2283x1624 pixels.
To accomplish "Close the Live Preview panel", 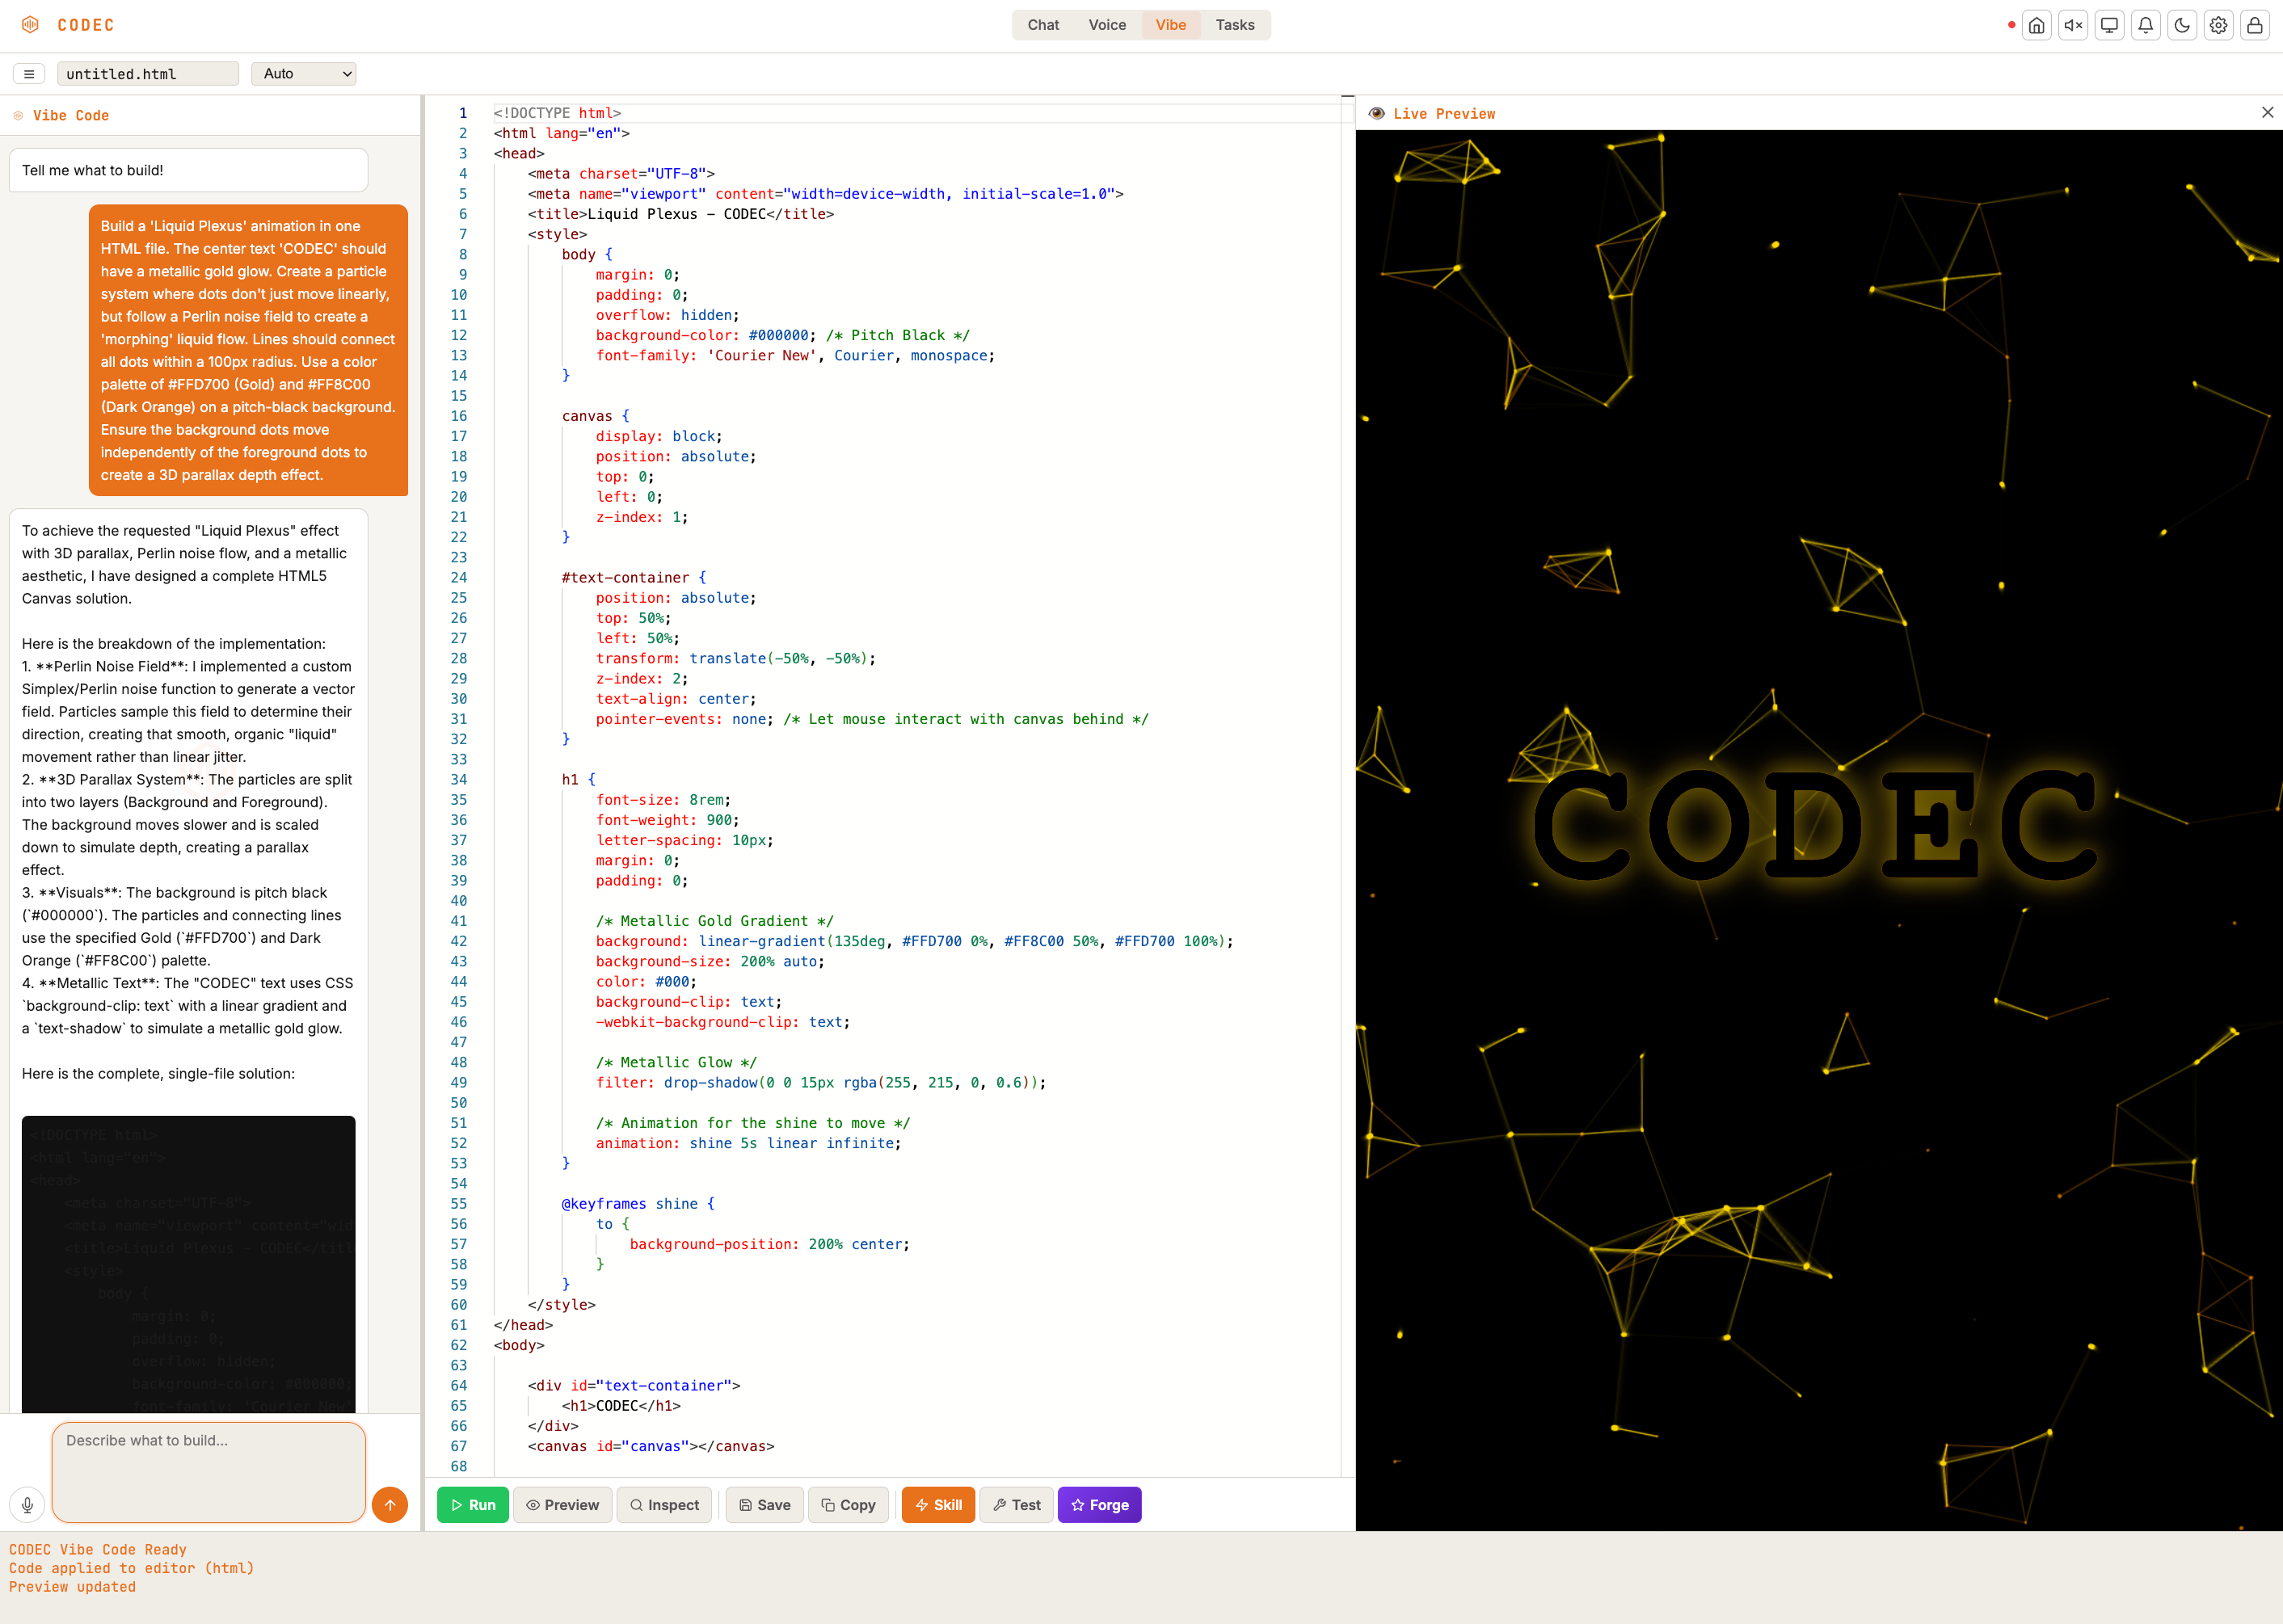I will pos(2267,113).
